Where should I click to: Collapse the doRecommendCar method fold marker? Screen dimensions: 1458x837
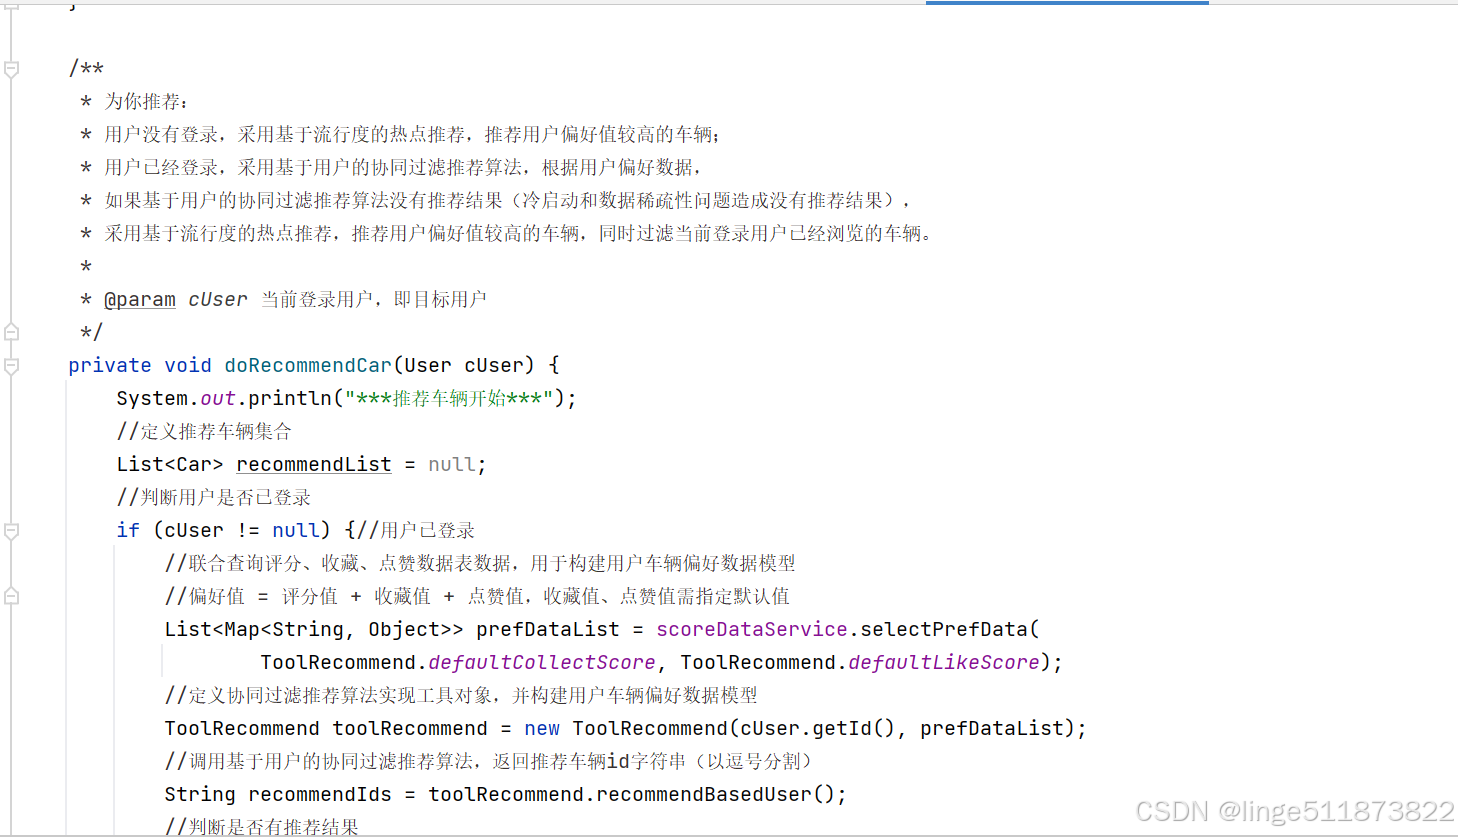click(12, 366)
